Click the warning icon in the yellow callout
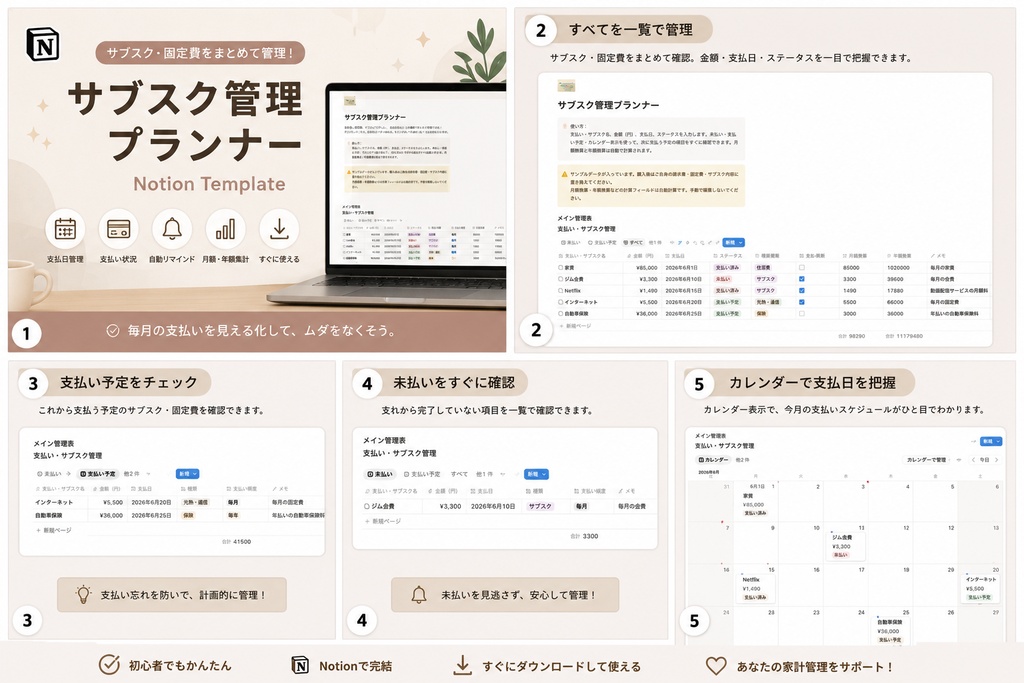 point(564,174)
